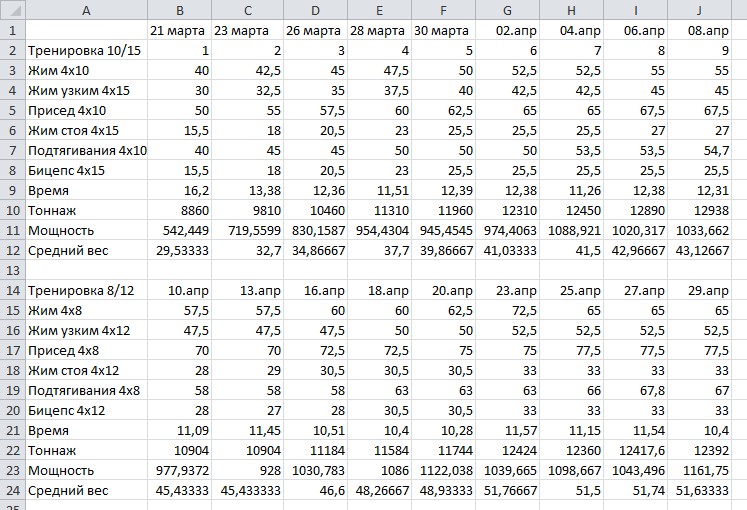This screenshot has height=510, width=747.
Task: Select row 1 header
Action: [x=12, y=29]
